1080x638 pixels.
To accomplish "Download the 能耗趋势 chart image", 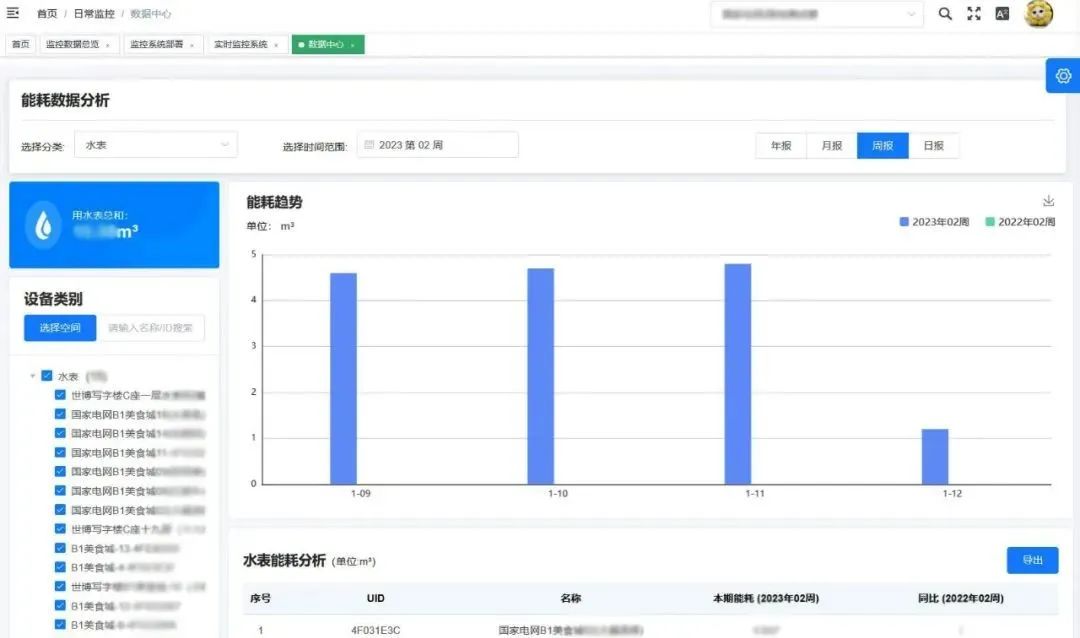I will [x=1048, y=200].
